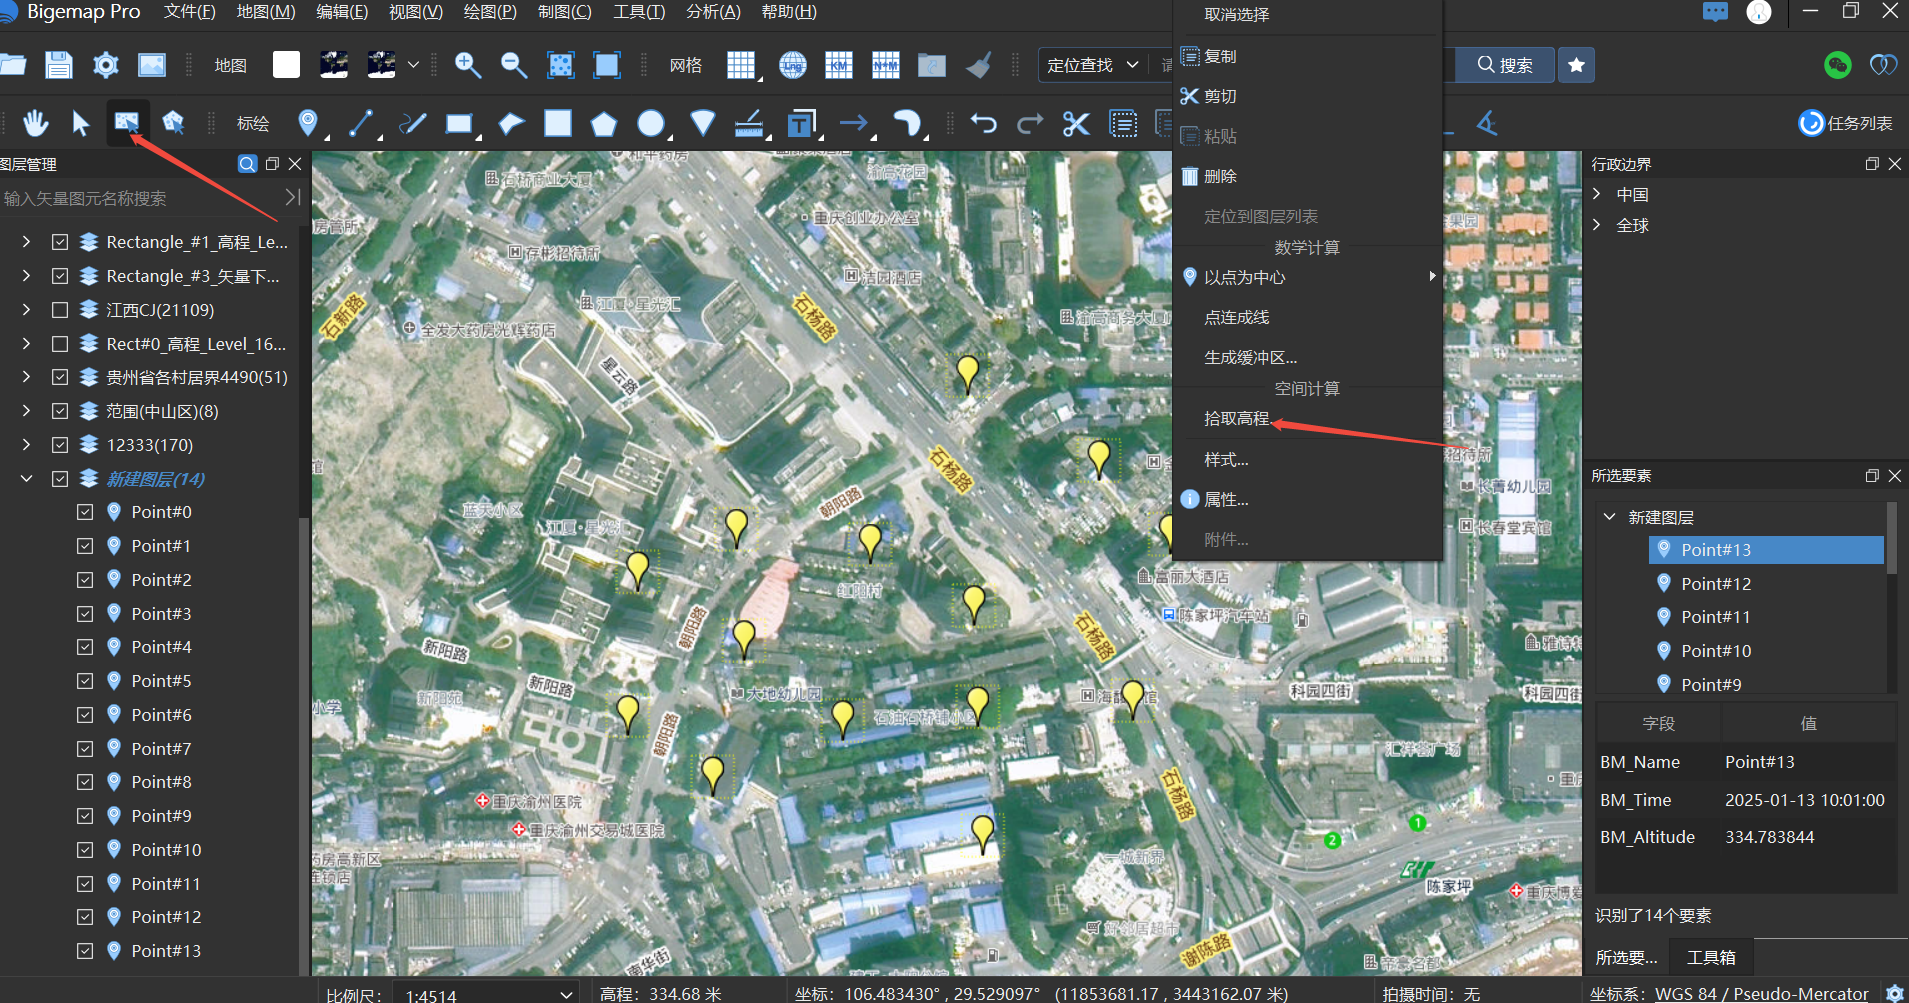Open the 工具箱 panel button
1909x1003 pixels.
click(1710, 957)
